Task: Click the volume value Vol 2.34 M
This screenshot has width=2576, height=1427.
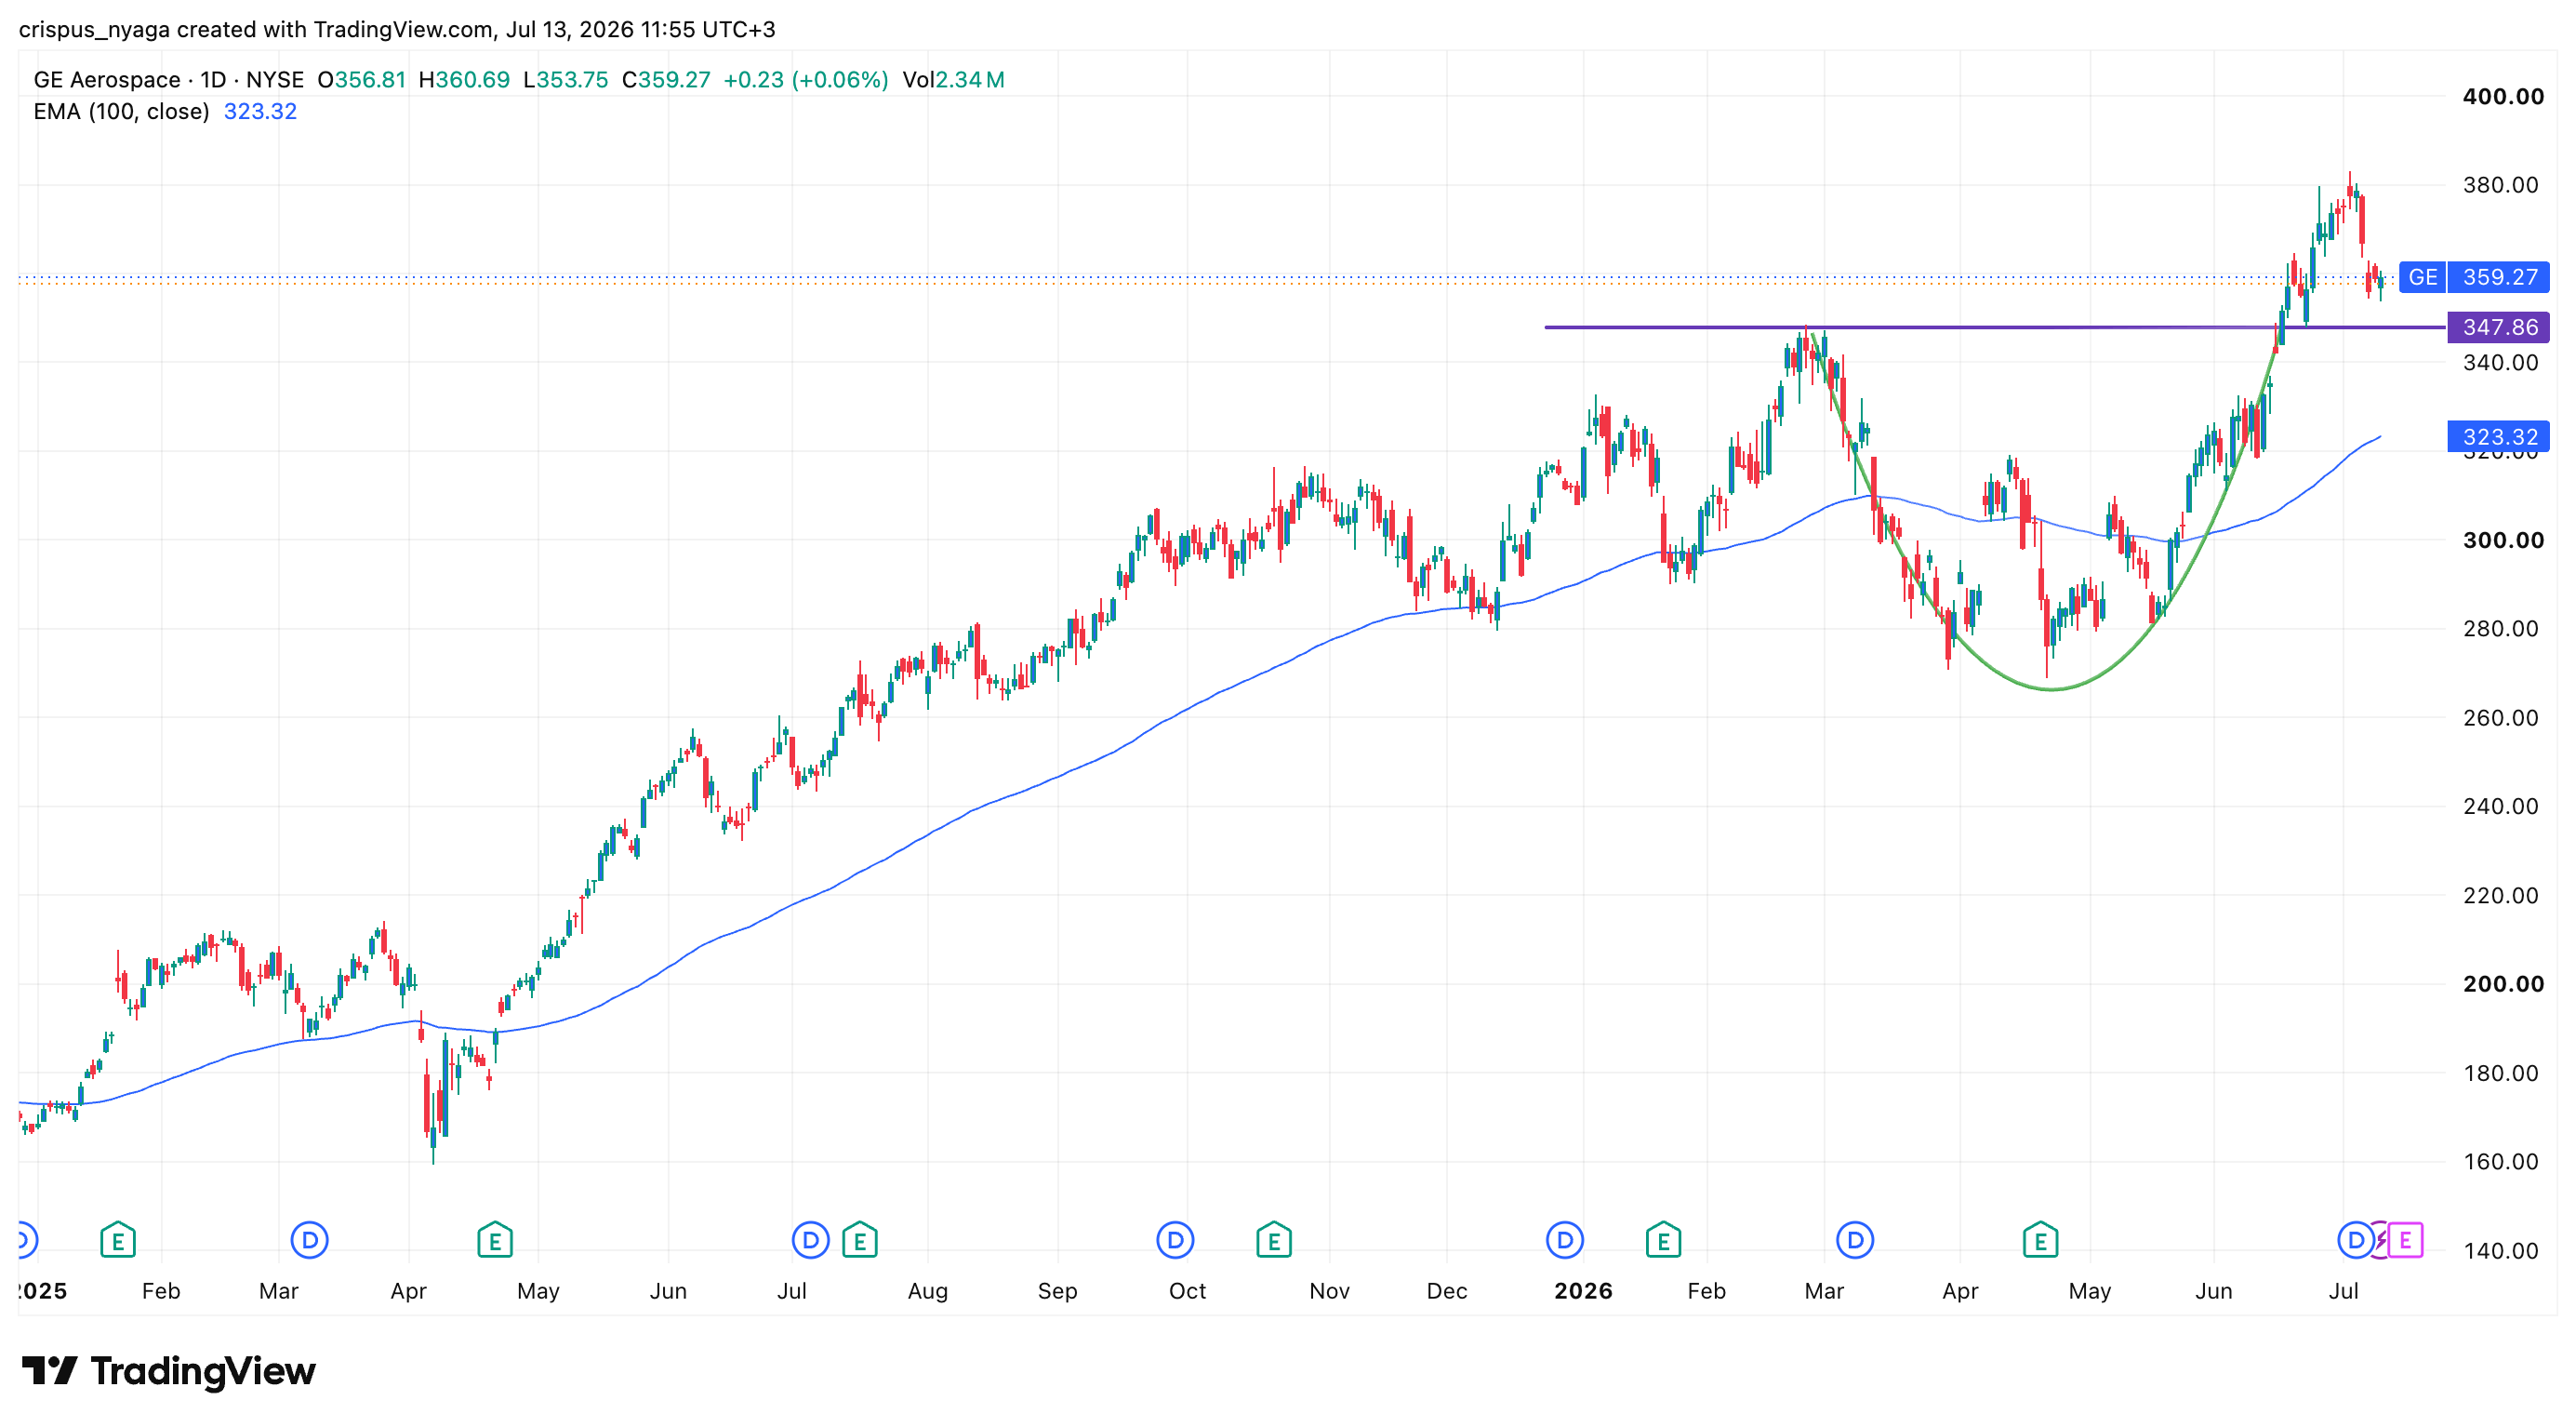Action: (953, 80)
